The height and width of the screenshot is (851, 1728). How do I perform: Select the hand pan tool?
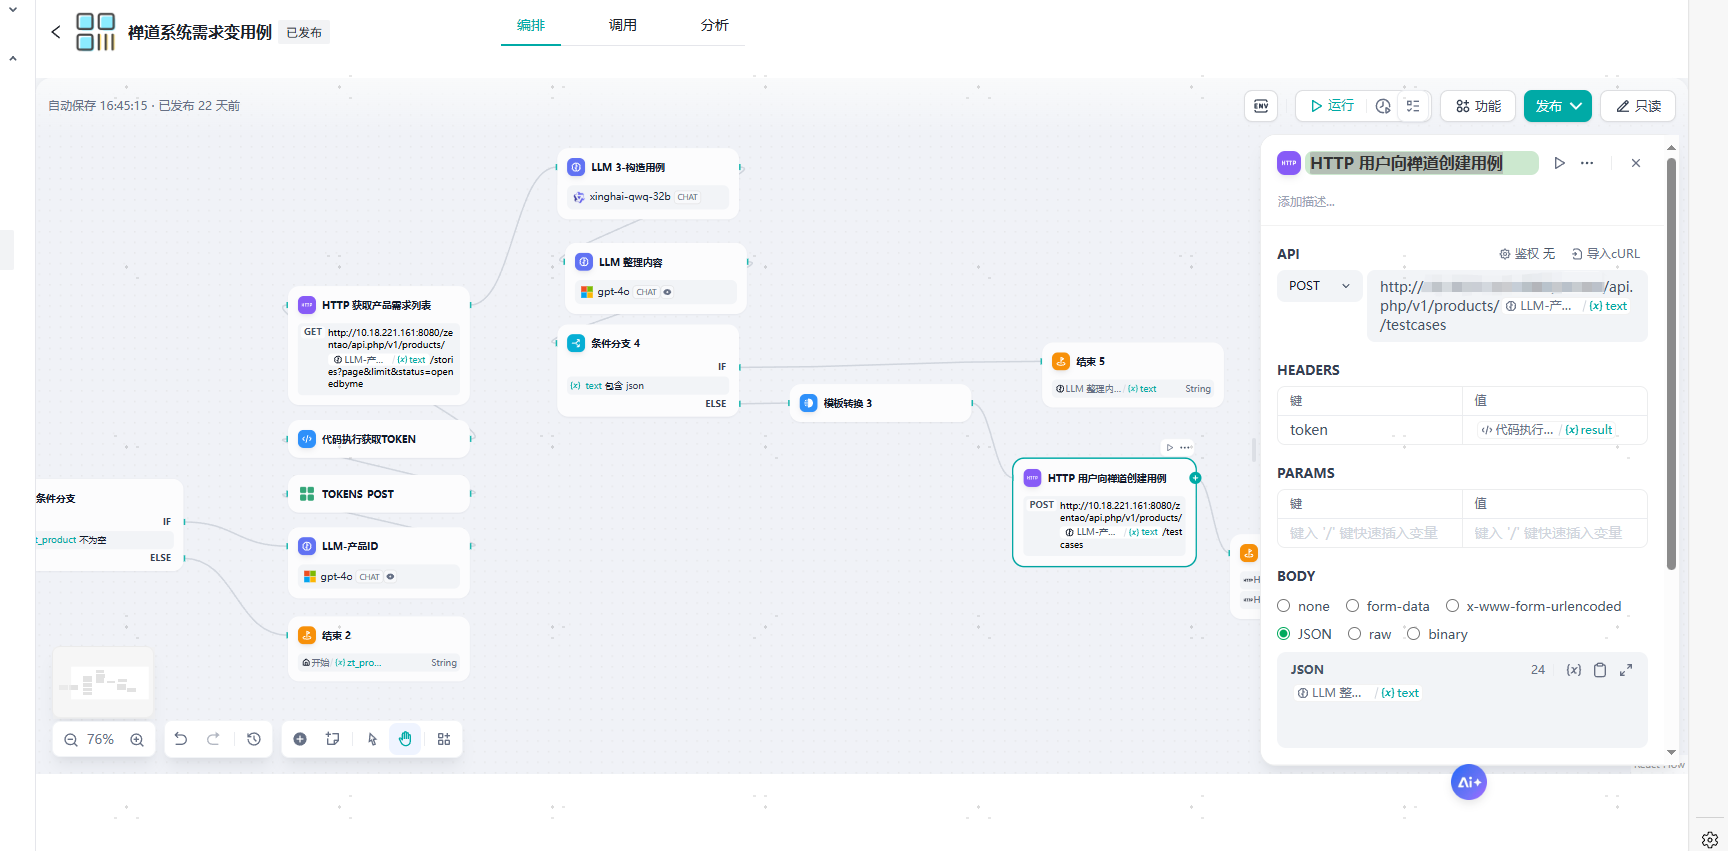(x=405, y=739)
